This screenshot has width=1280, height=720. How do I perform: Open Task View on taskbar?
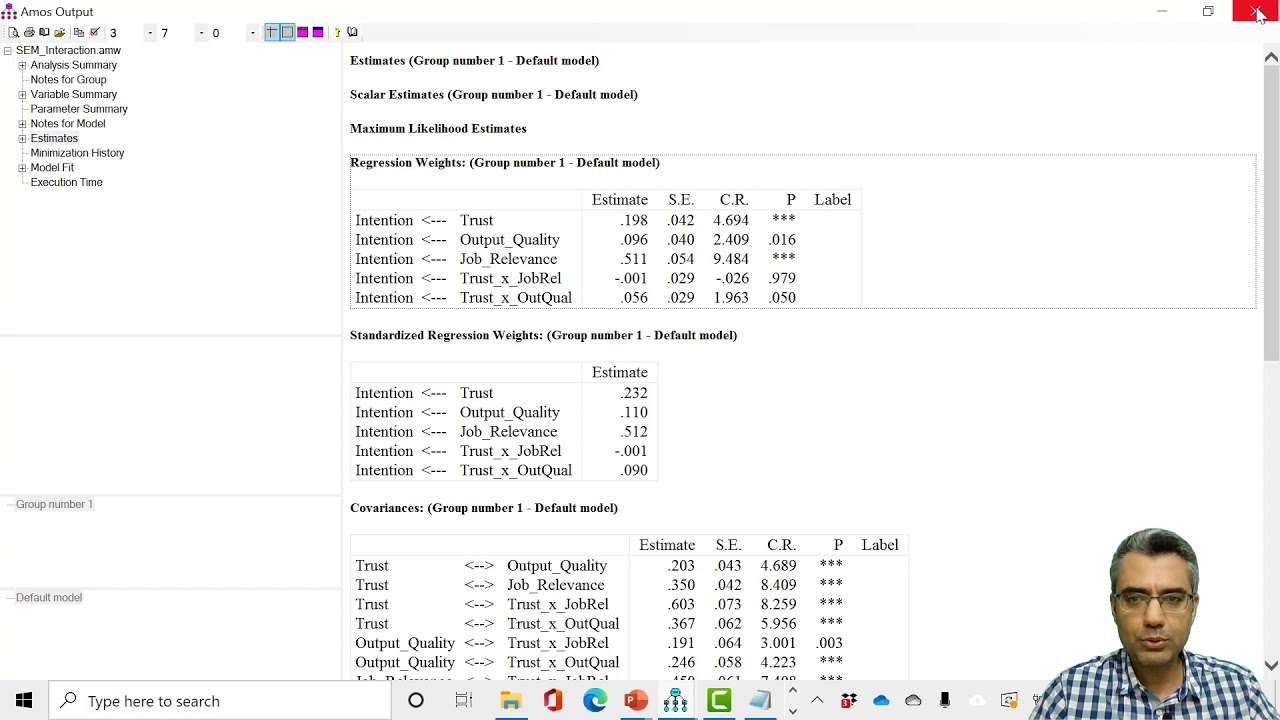click(x=464, y=701)
